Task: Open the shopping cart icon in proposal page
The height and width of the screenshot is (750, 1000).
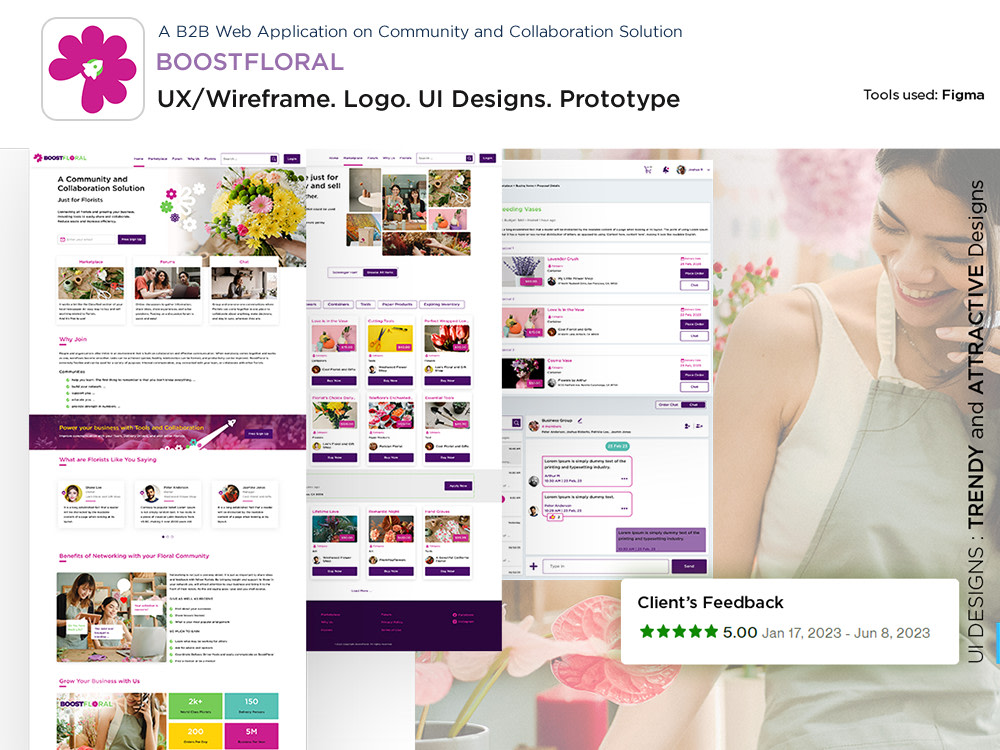Action: coord(648,170)
